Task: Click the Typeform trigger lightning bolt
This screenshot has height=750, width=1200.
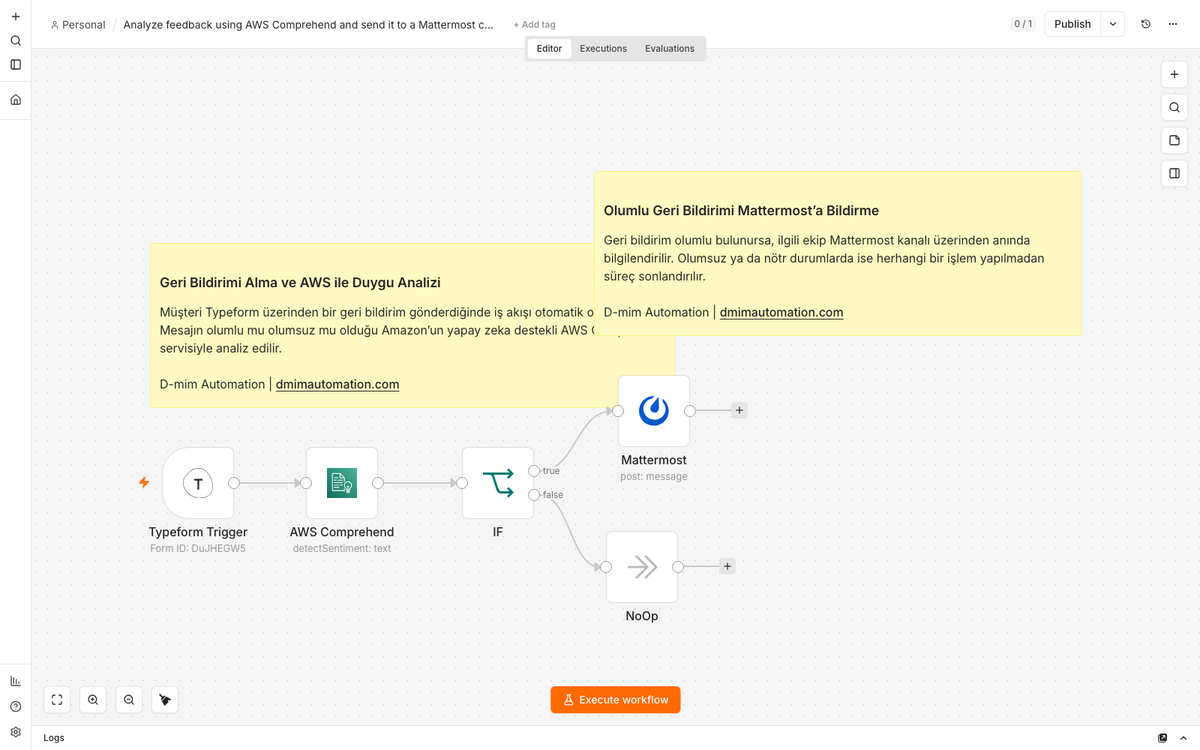Action: [144, 482]
